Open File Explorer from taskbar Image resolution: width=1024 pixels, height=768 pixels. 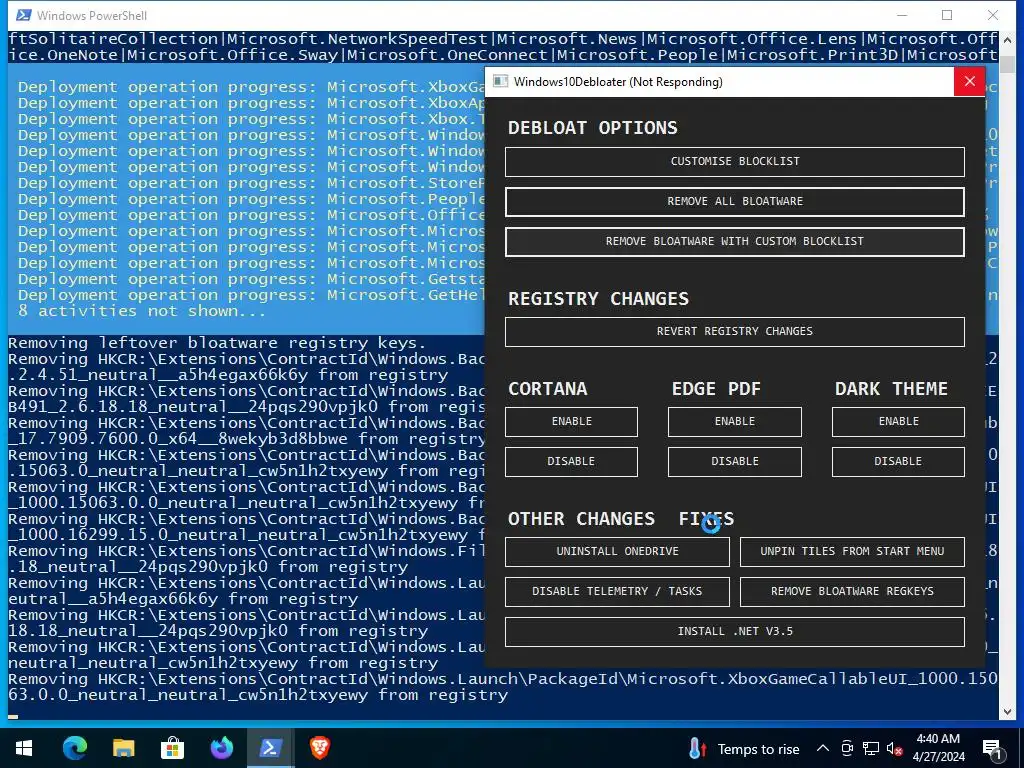(123, 748)
